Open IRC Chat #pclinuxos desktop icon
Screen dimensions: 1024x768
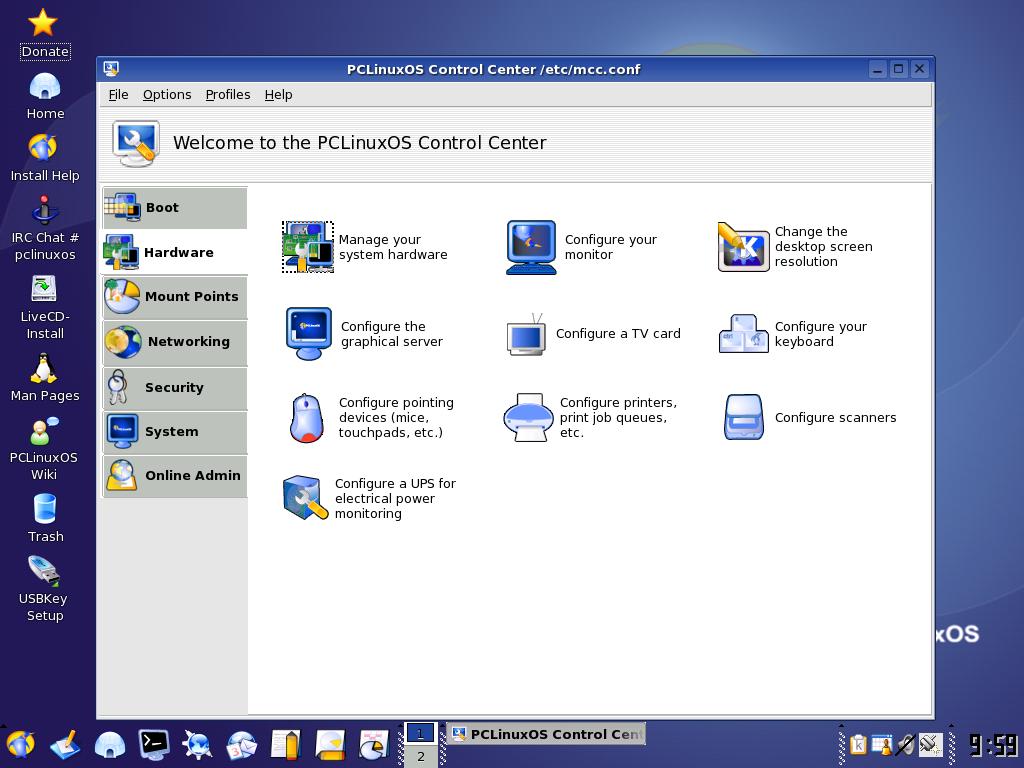pos(44,228)
